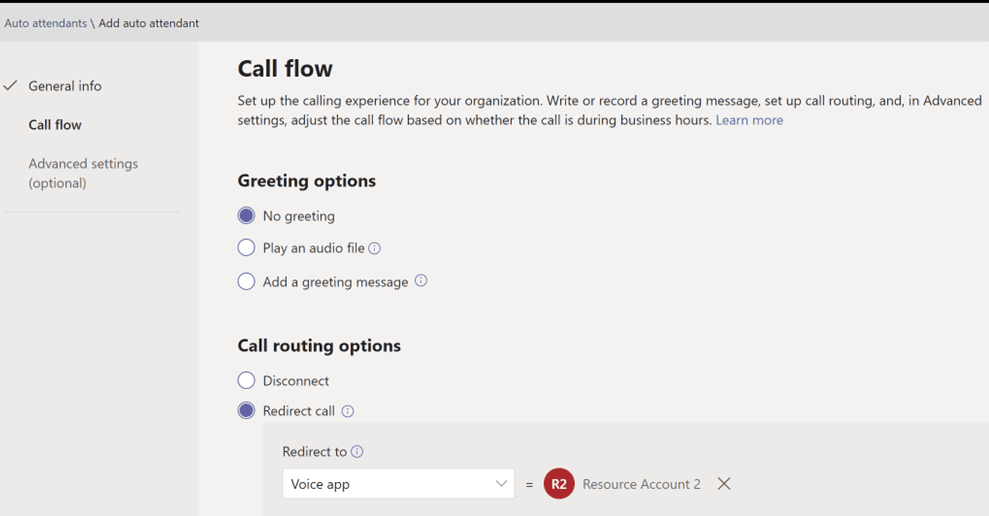
Task: Select the No greeting radio button
Action: pos(247,216)
